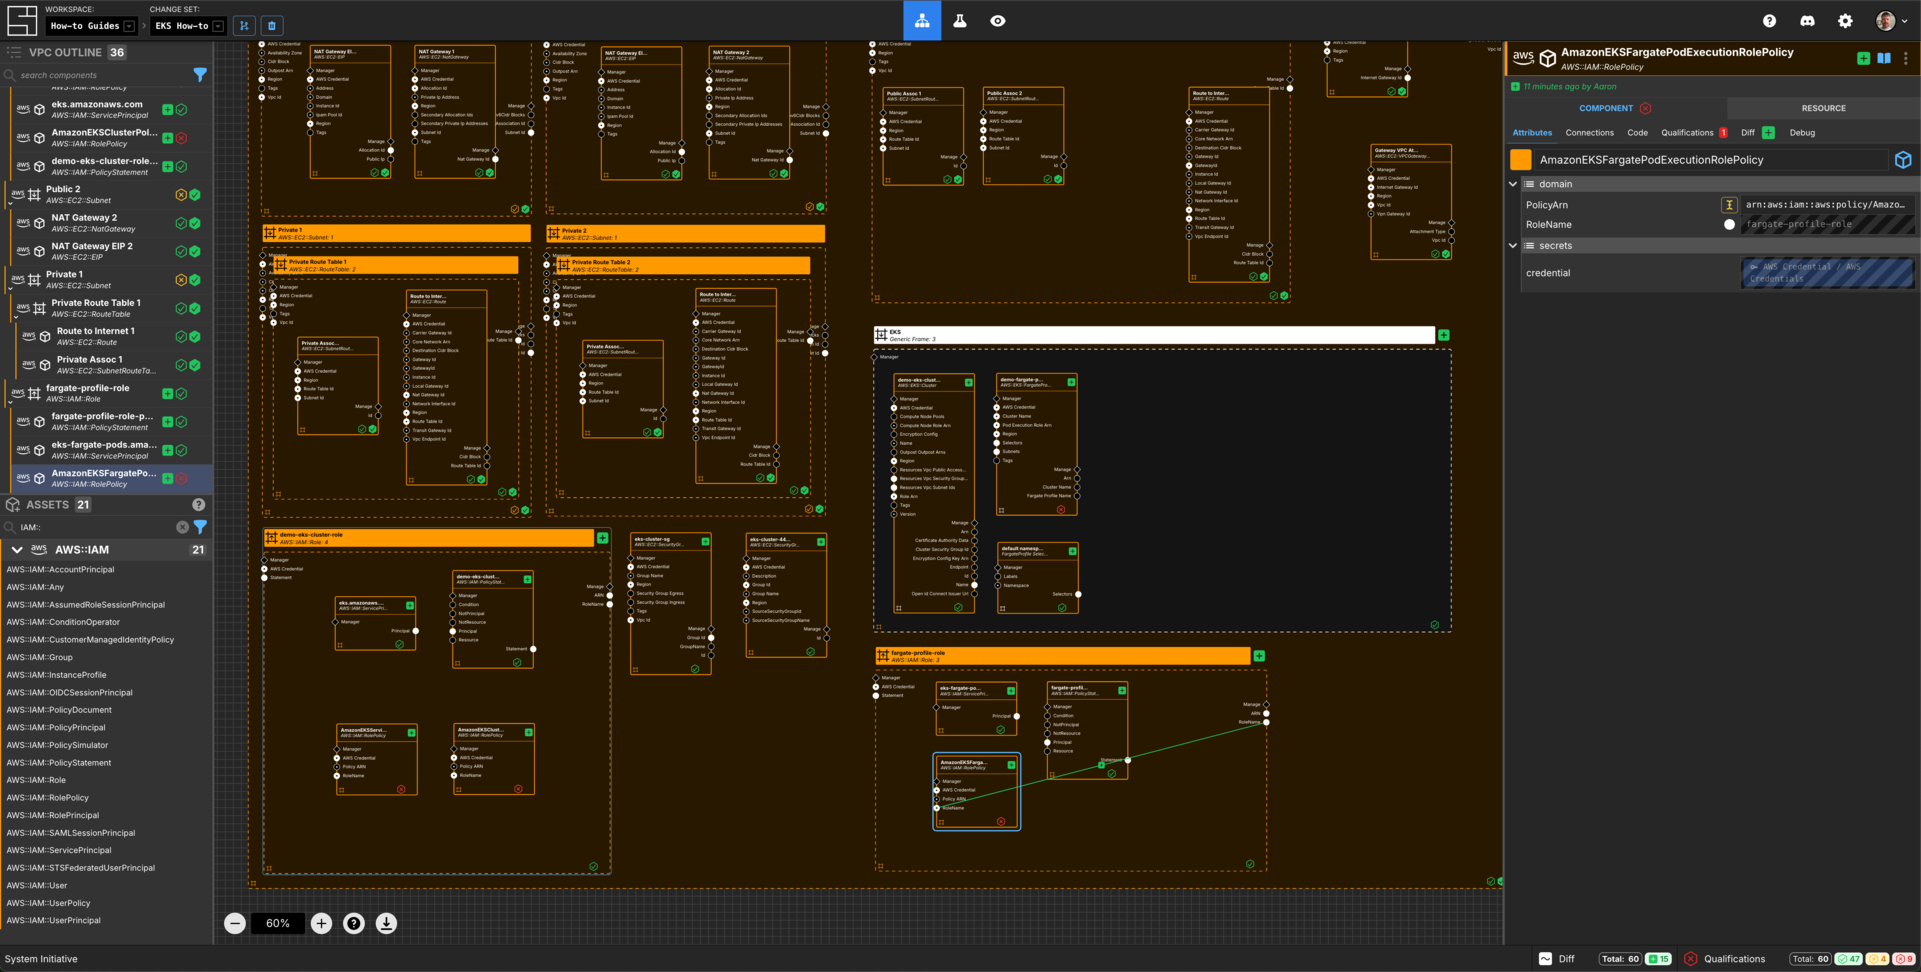Select the Model diagram view icon
The width and height of the screenshot is (1921, 972).
pos(922,20)
